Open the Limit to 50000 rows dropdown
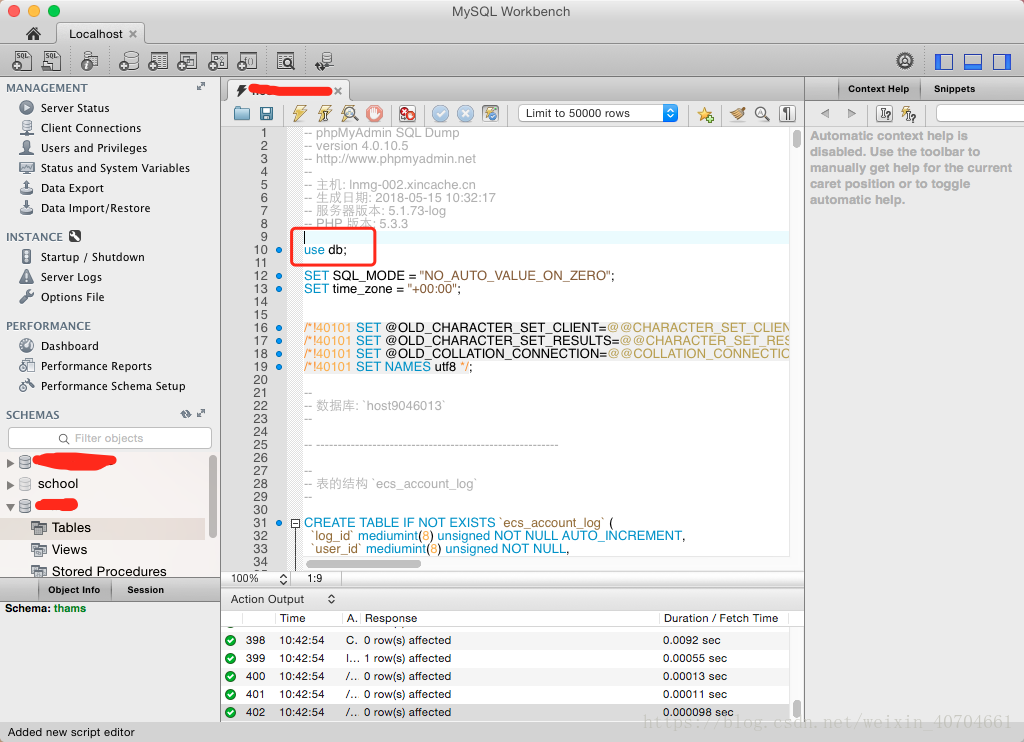 [598, 113]
